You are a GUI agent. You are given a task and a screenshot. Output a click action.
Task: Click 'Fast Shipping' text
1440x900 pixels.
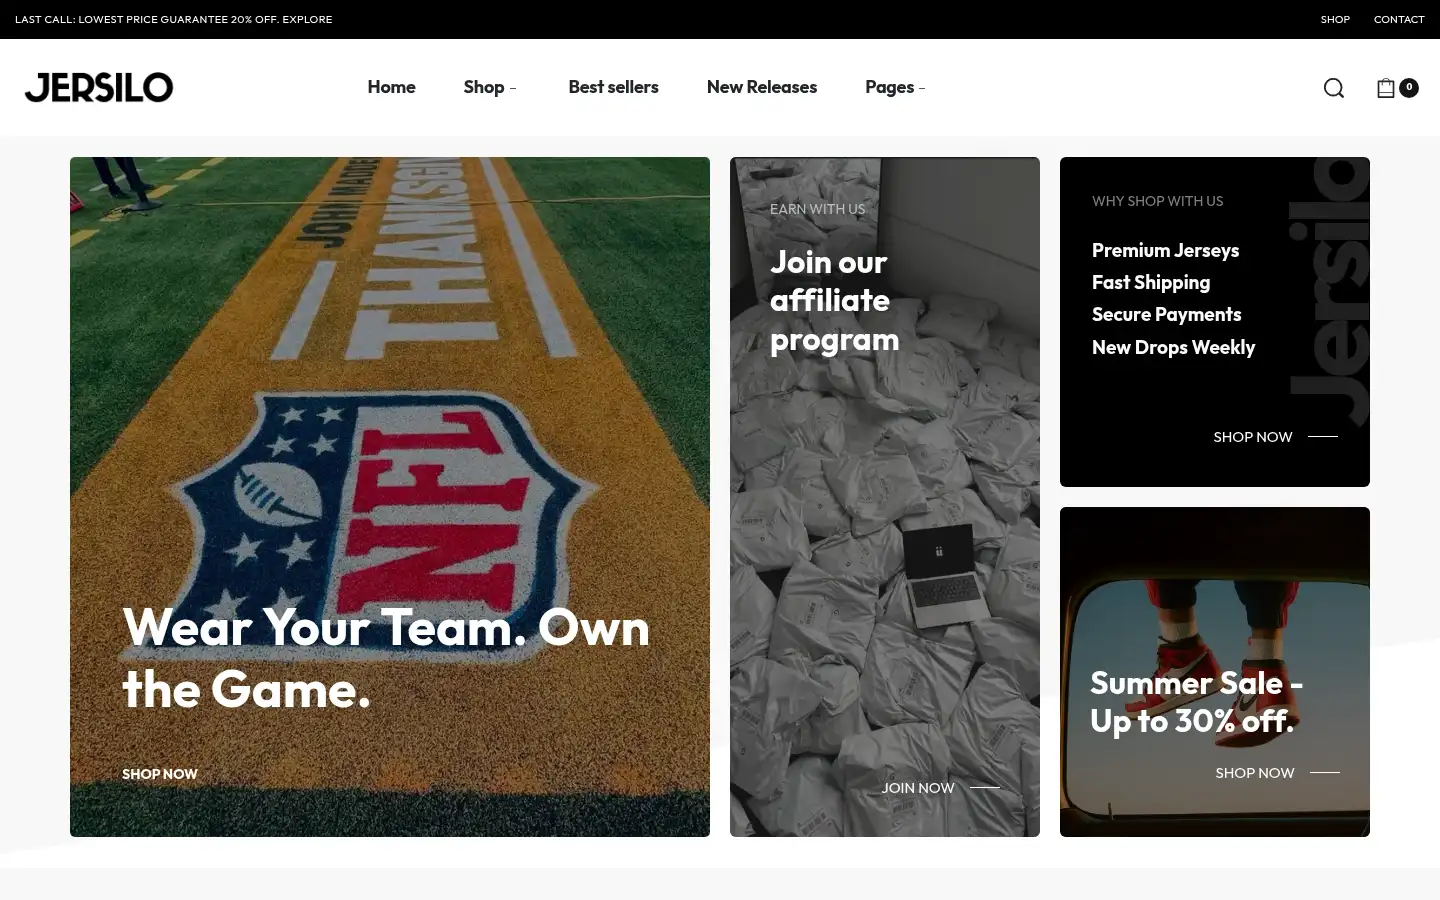[x=1151, y=282]
